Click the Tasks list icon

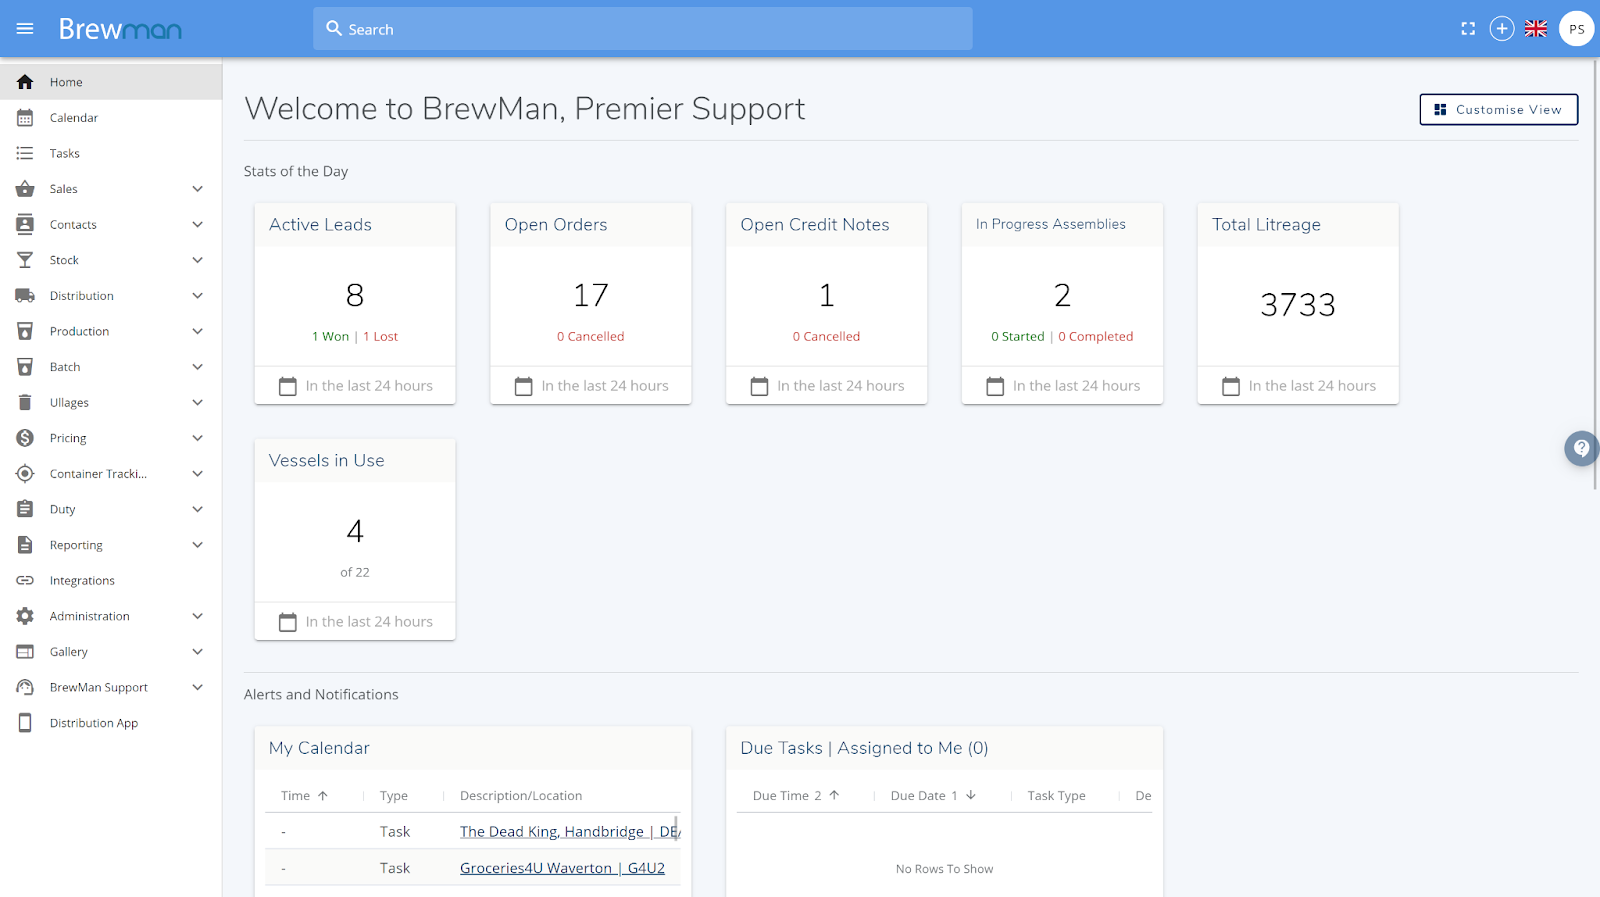click(x=25, y=153)
